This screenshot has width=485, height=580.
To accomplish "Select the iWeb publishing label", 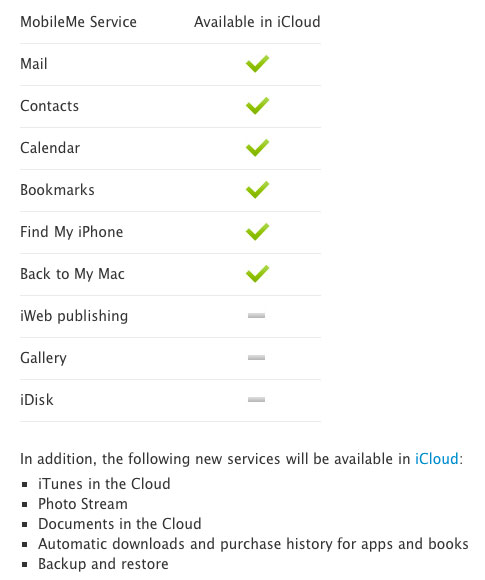I will (x=74, y=316).
